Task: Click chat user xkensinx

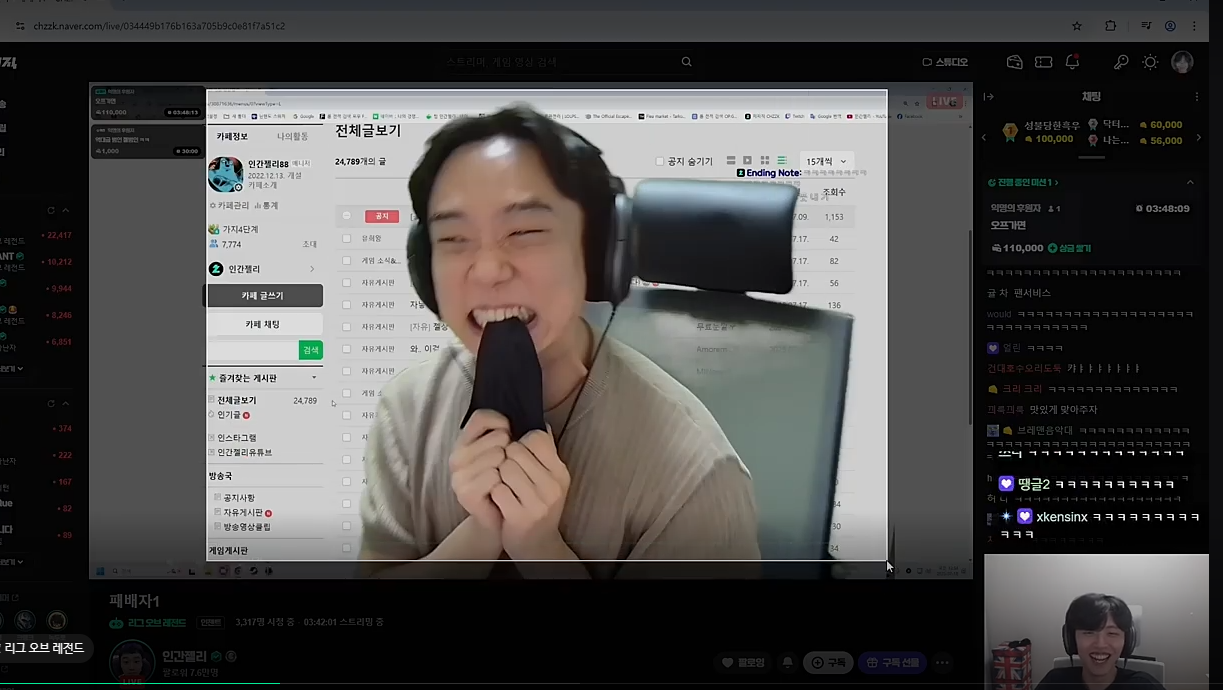Action: click(x=1062, y=517)
